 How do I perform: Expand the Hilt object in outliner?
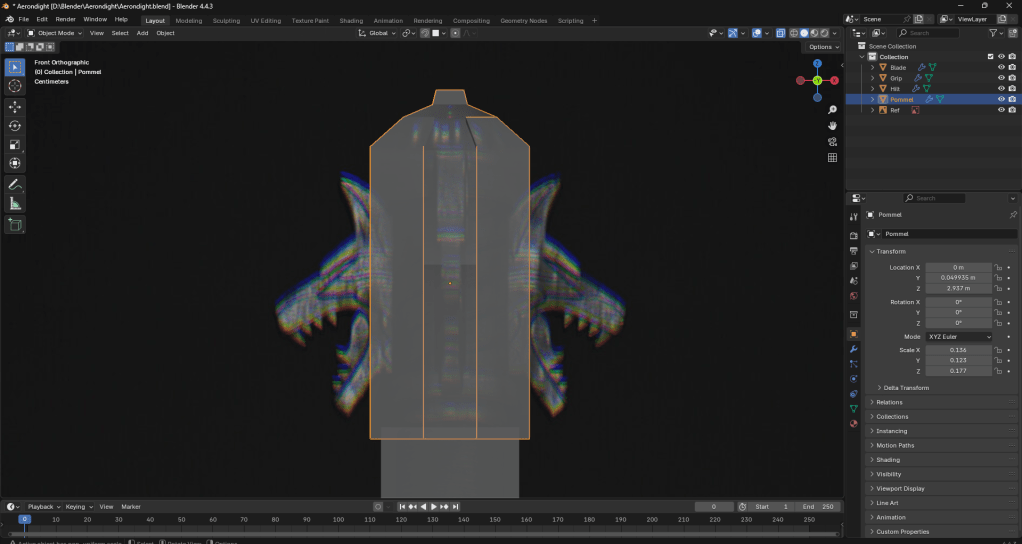click(872, 89)
